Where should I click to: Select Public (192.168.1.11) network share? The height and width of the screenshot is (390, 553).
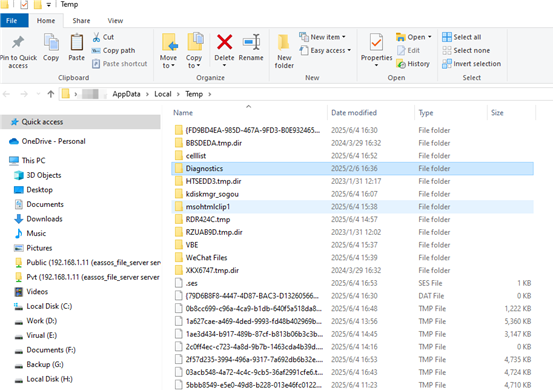pyautogui.click(x=87, y=263)
